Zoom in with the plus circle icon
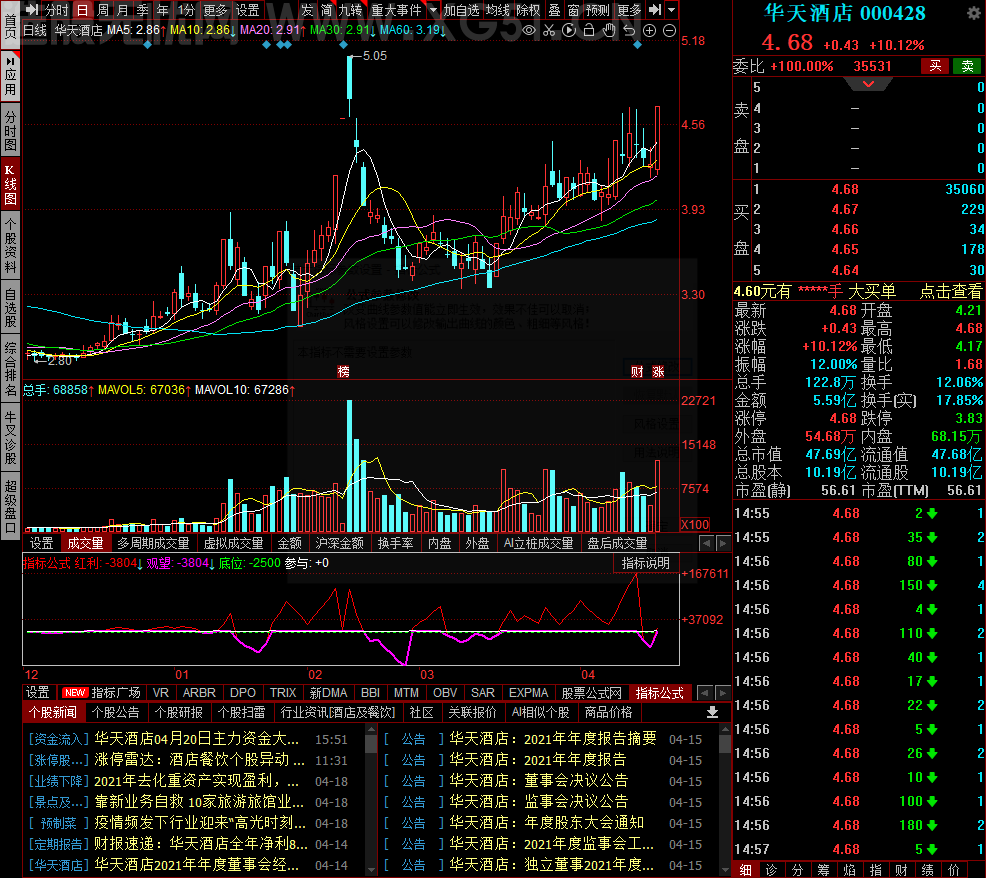The width and height of the screenshot is (986, 878). pos(650,30)
